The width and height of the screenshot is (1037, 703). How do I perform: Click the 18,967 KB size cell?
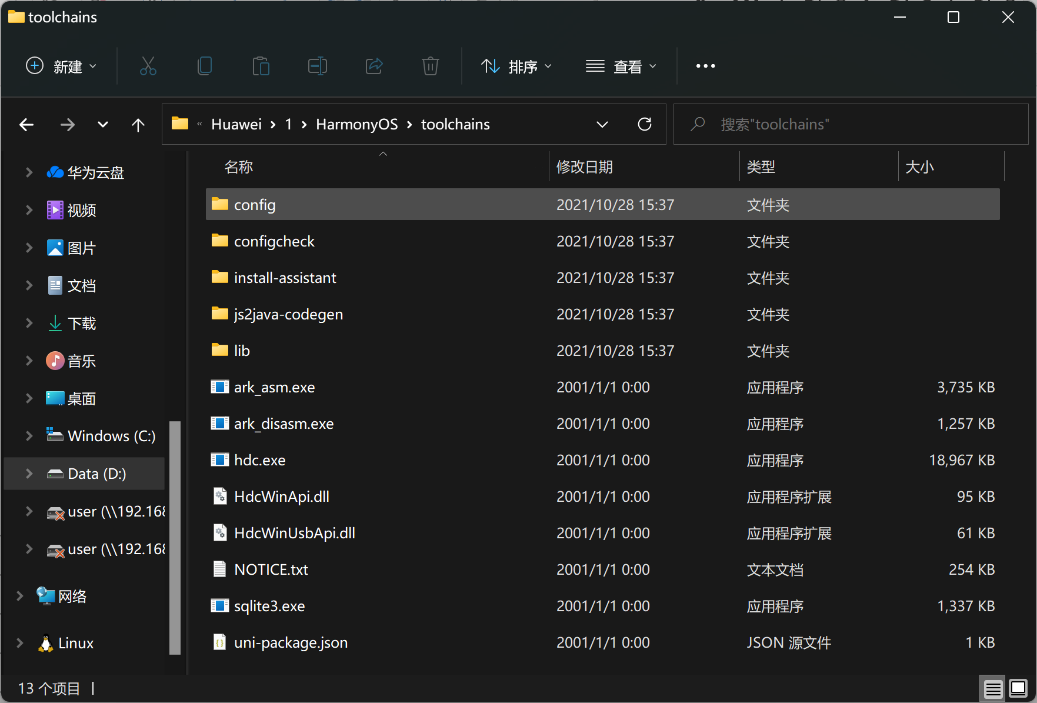pyautogui.click(x=962, y=460)
